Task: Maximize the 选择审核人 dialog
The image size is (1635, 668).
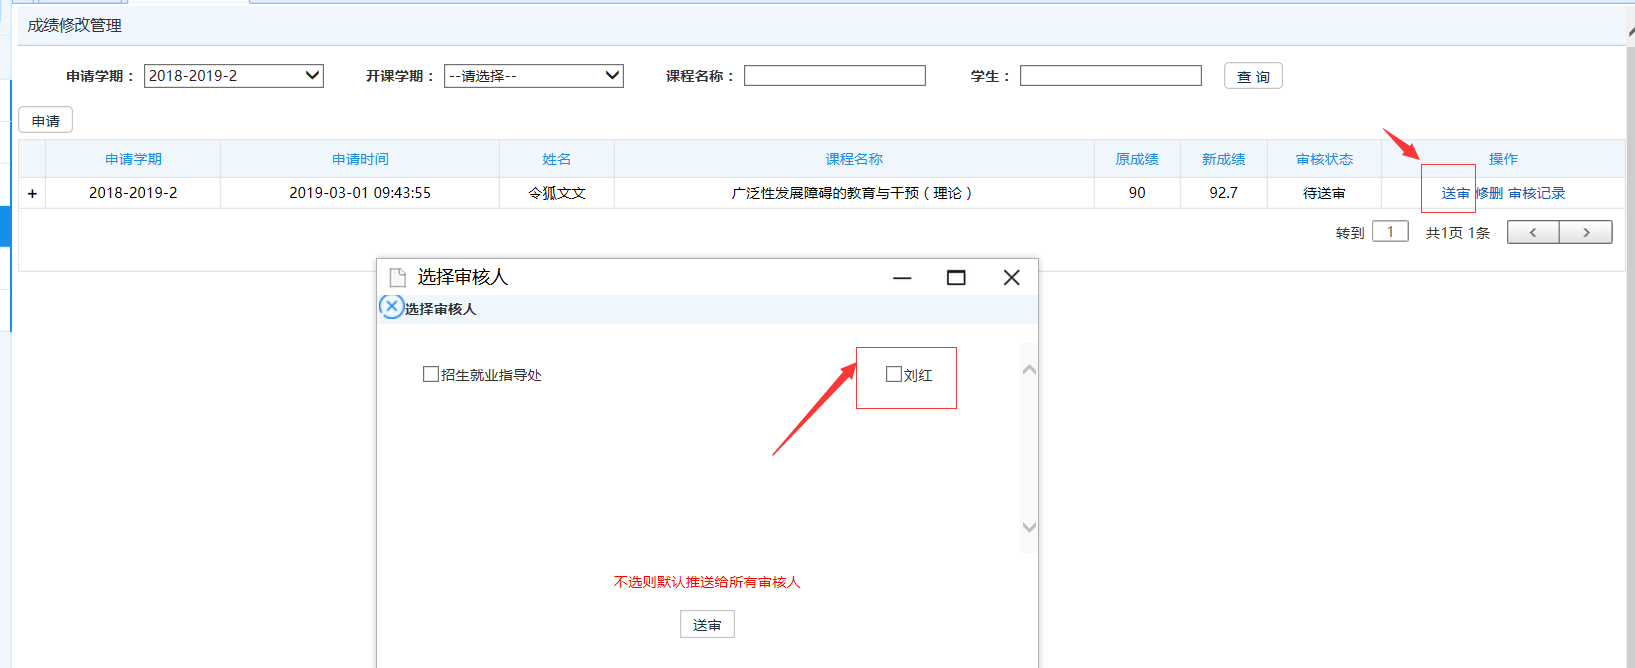Action: pos(956,277)
